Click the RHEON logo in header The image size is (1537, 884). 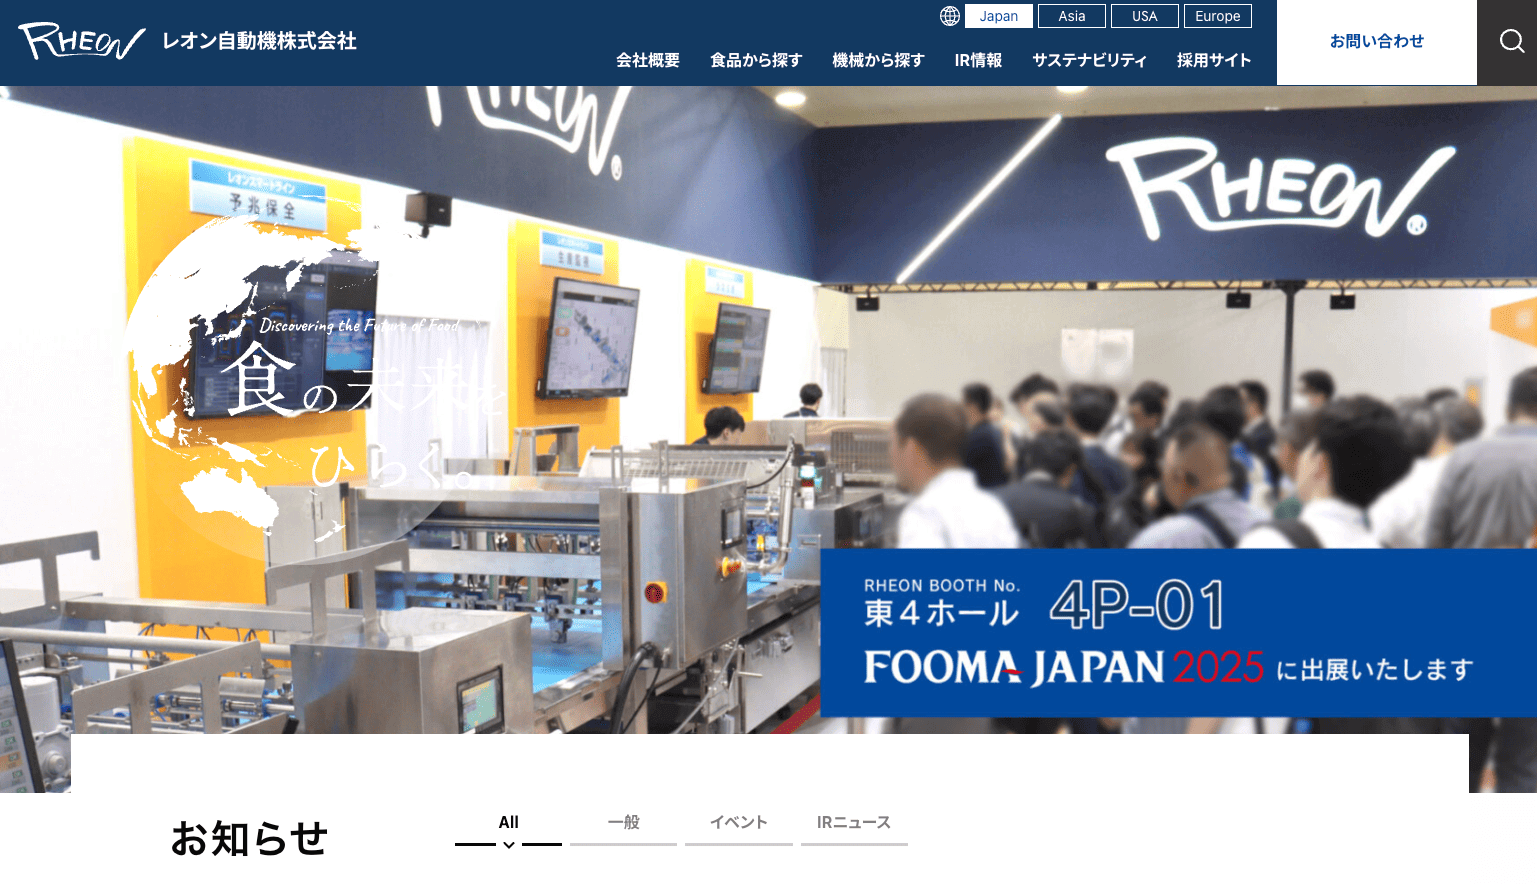click(82, 41)
